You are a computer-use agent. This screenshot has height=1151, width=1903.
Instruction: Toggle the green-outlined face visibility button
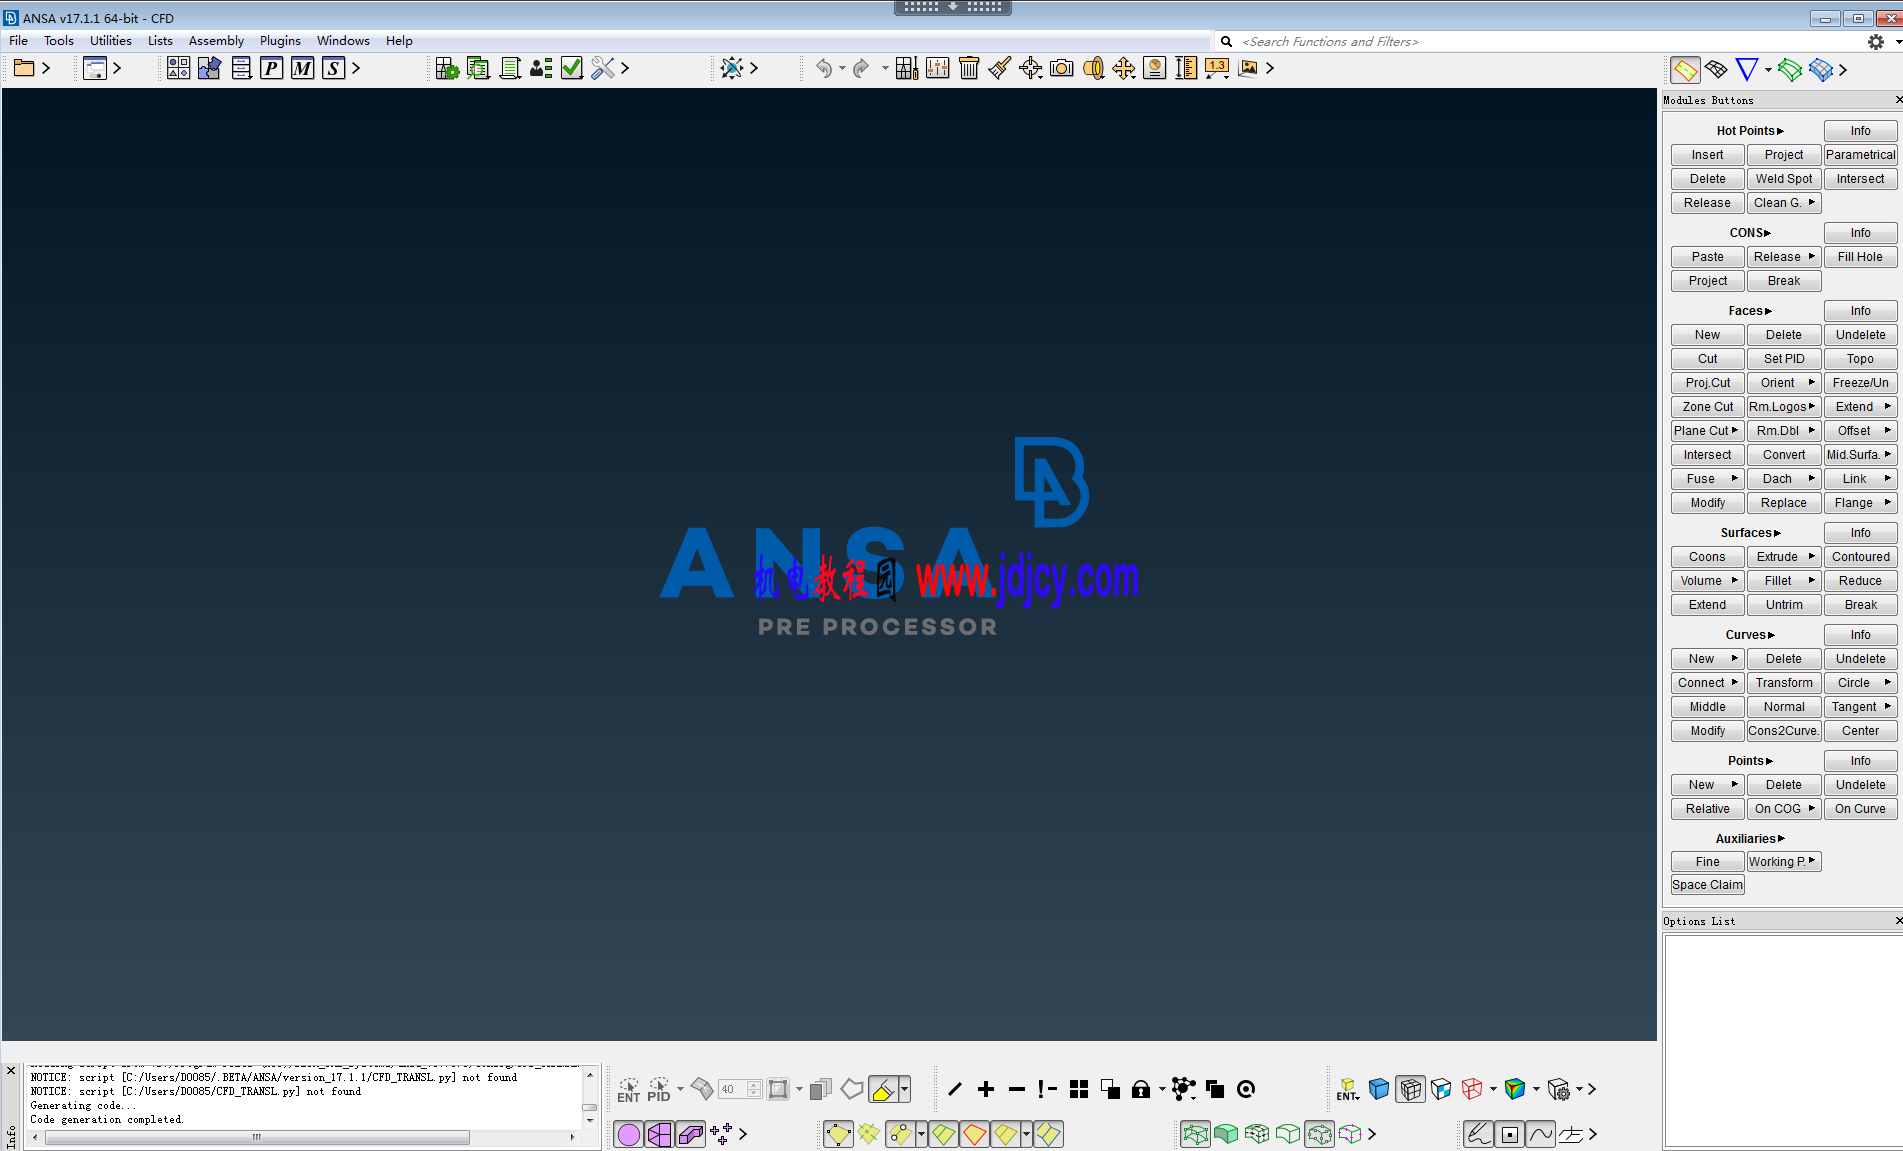pyautogui.click(x=944, y=1134)
